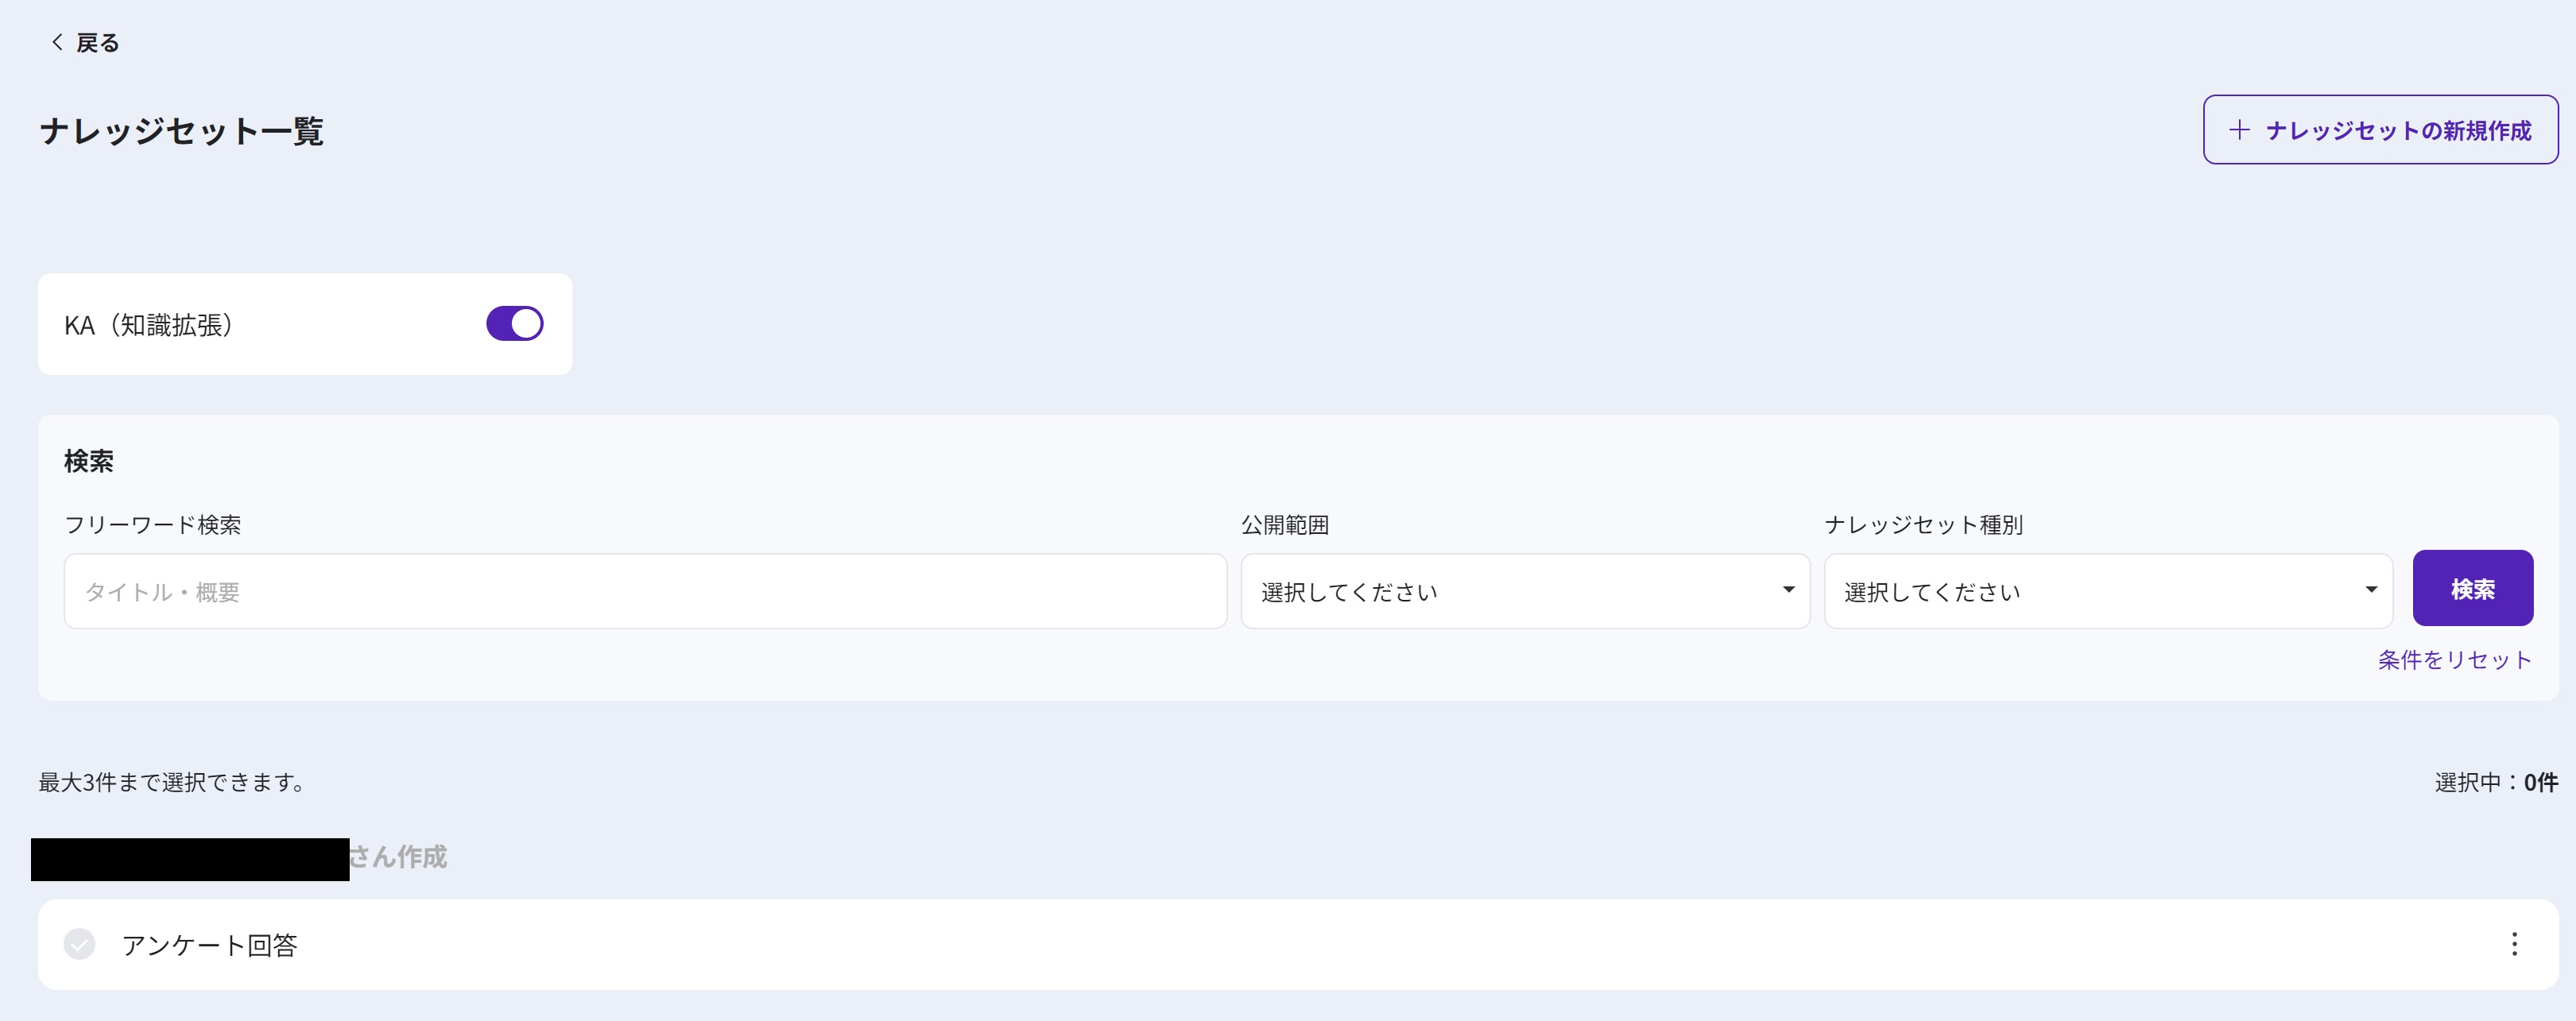
Task: Go back using the 戻る link
Action: click(x=97, y=43)
